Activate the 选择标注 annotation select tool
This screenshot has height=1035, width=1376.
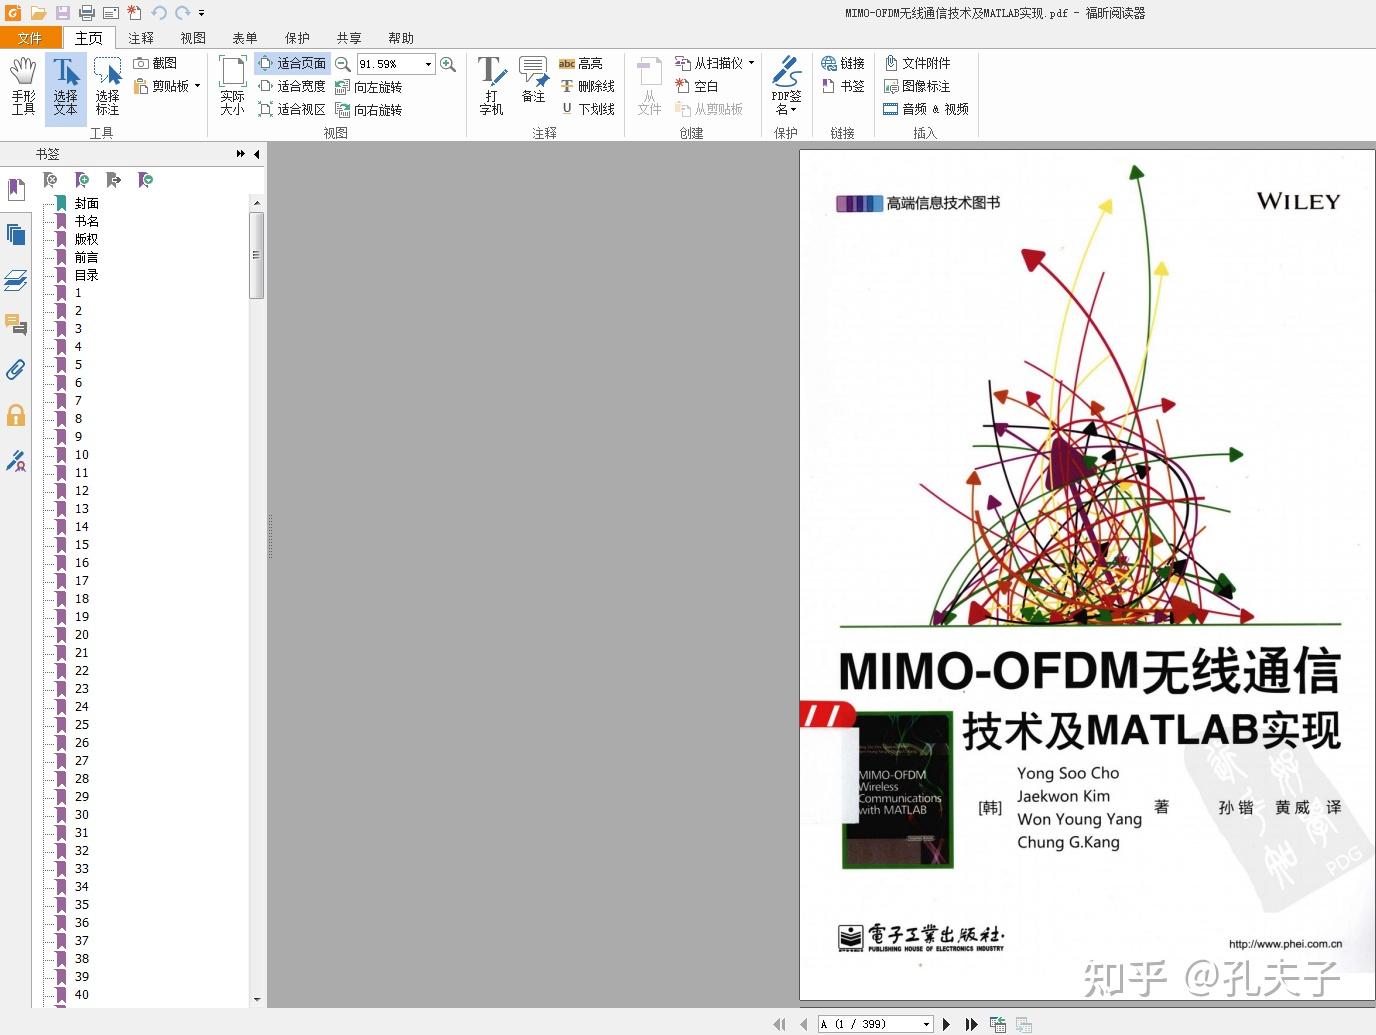coord(107,86)
